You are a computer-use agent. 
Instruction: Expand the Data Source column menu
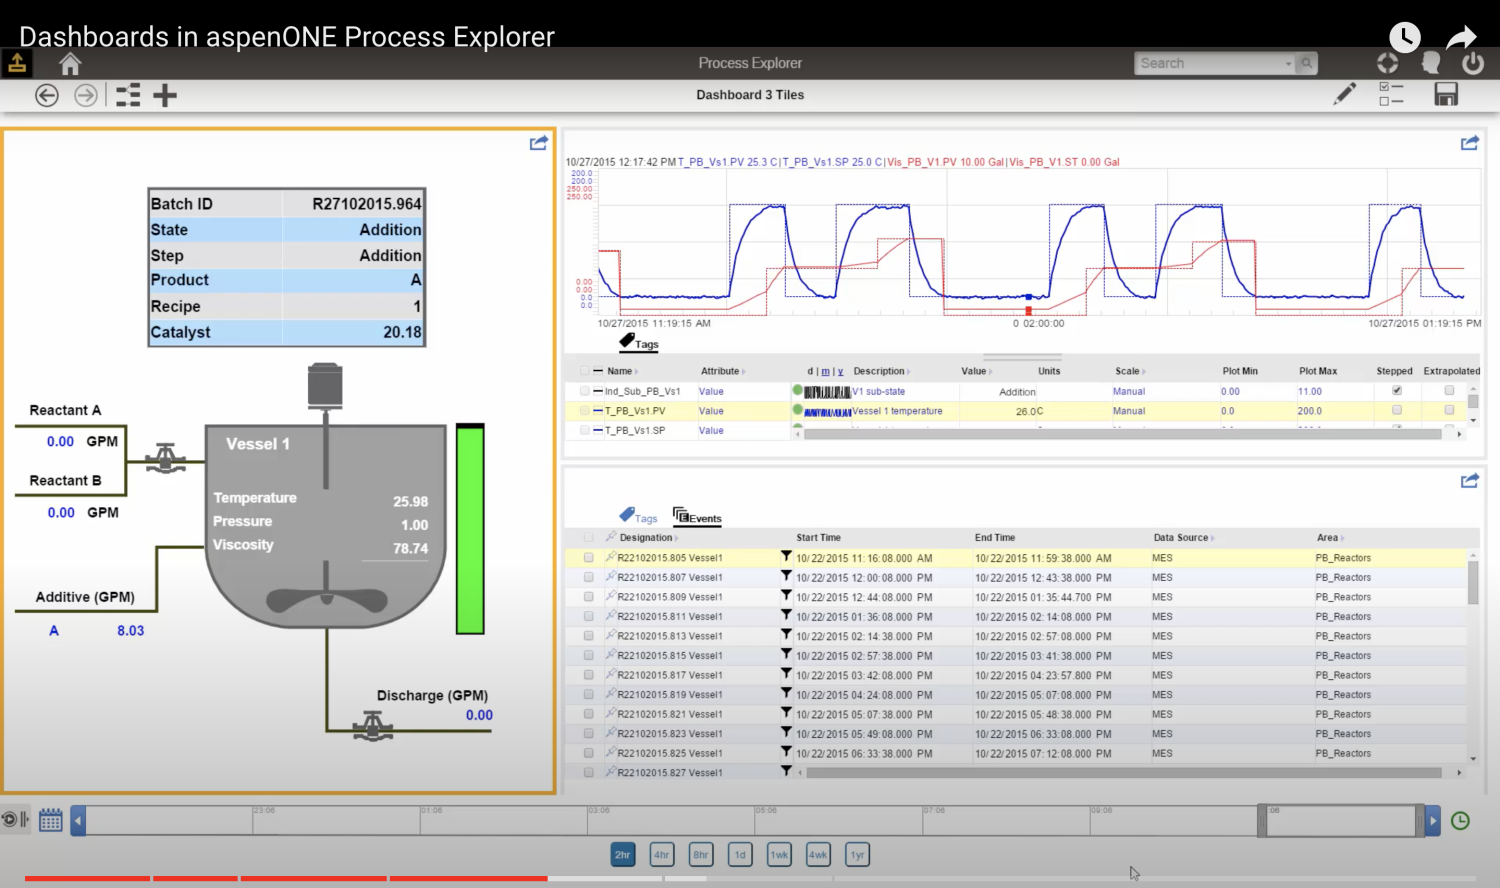click(x=1213, y=538)
